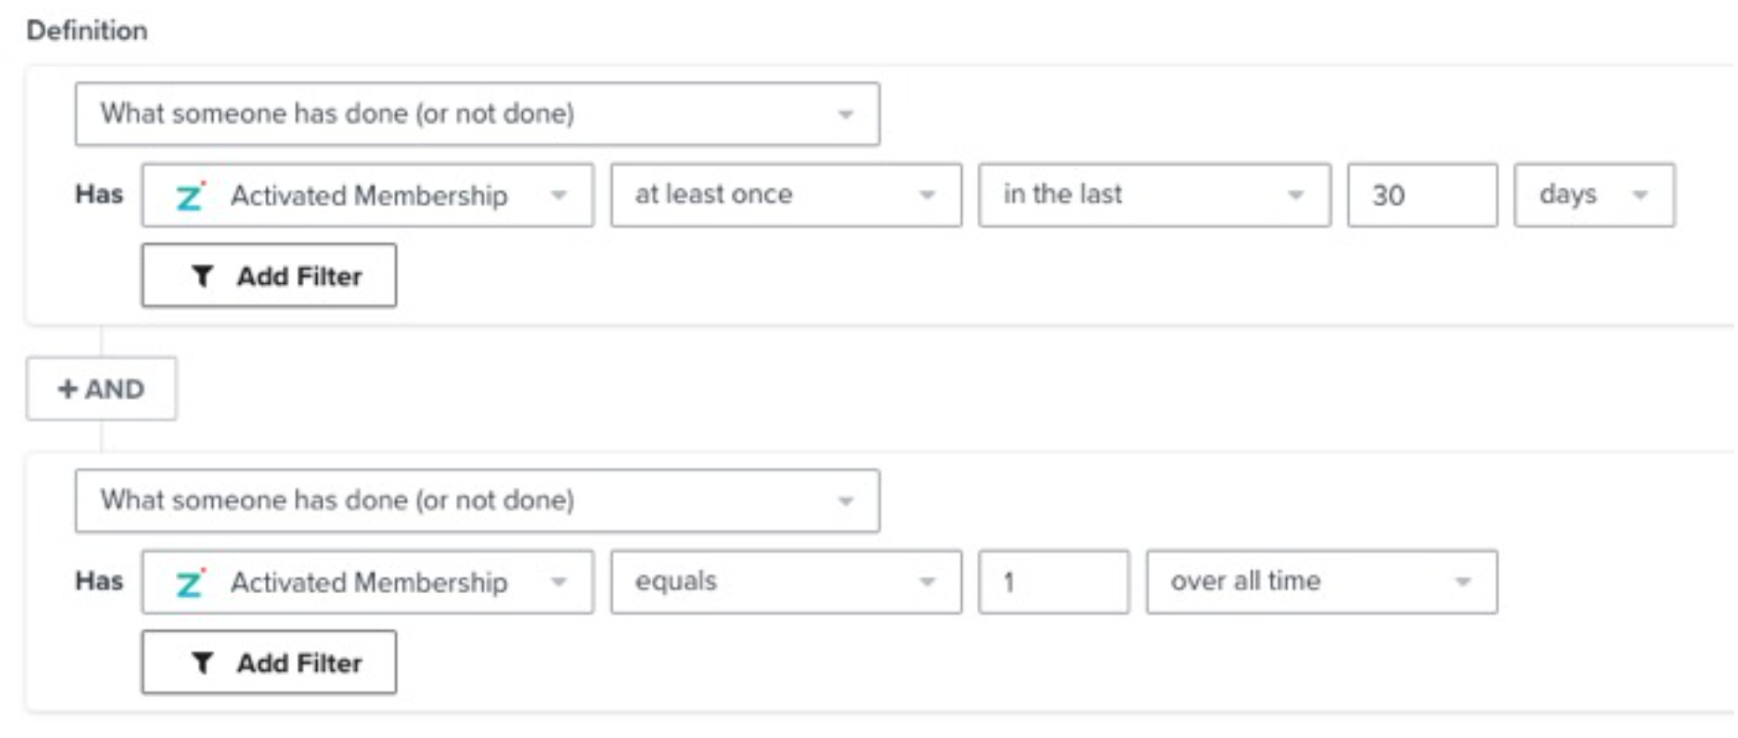The height and width of the screenshot is (738, 1738).
Task: Click the Z icon in second Activated Membership dropdown
Action: [x=189, y=583]
